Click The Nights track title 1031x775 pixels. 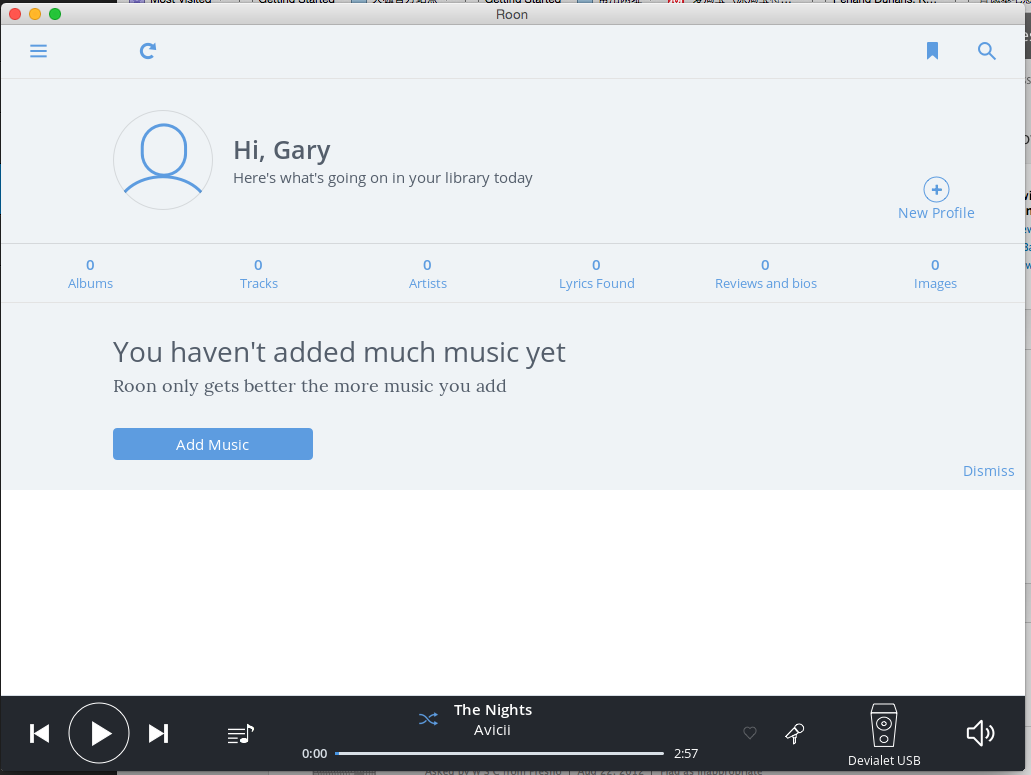[492, 710]
